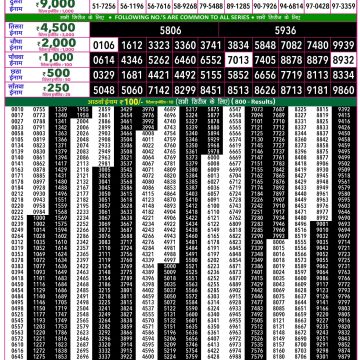Select number 5848 in ₹2,000 row
The image size is (360, 360).
265,45
